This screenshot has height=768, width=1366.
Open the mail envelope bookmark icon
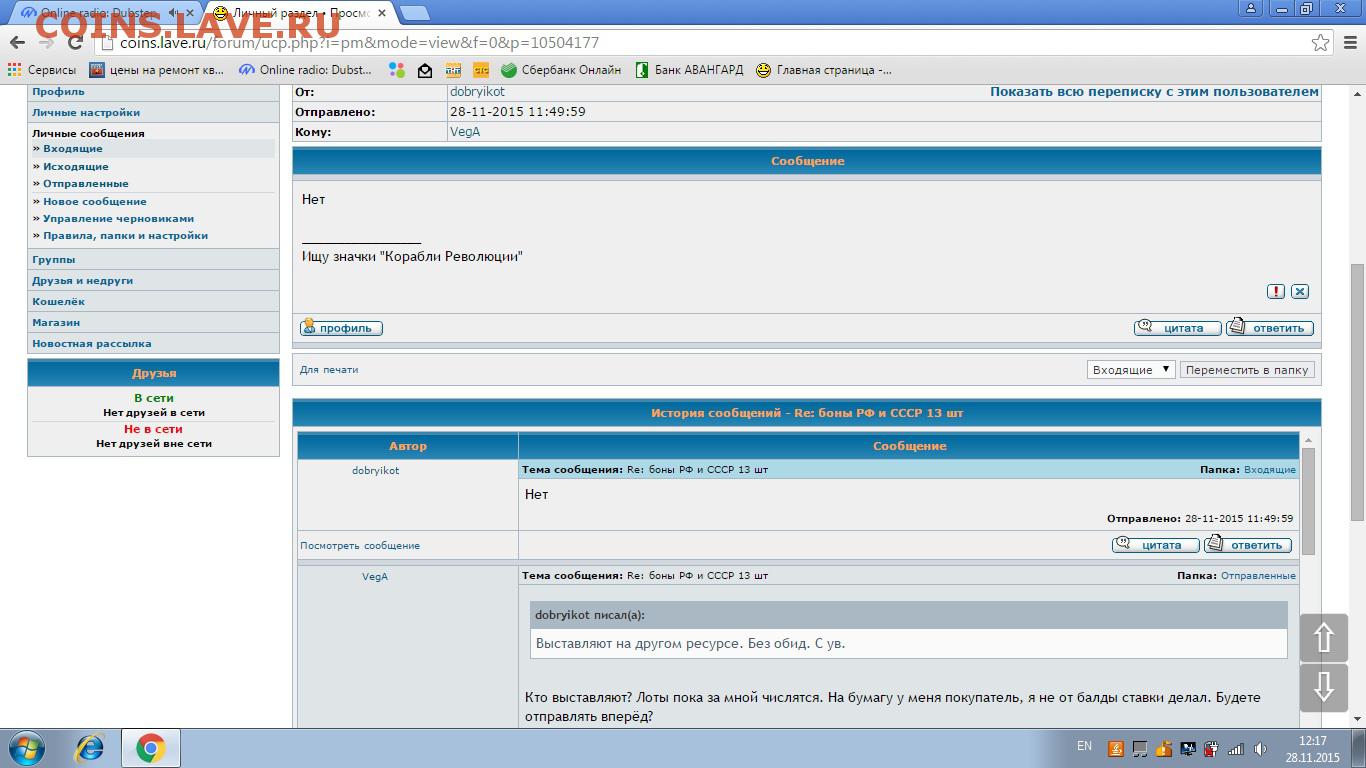(425, 70)
